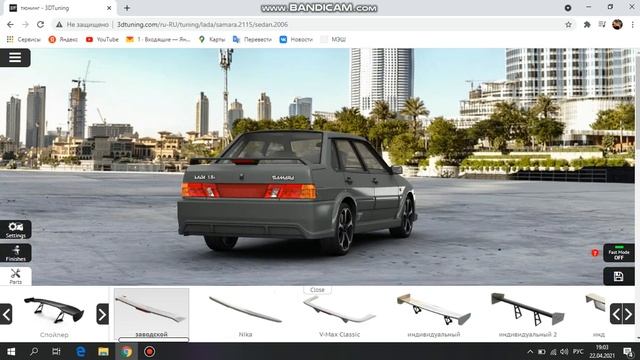Open the МЭШ bookmark
The image size is (640, 360).
(333, 39)
